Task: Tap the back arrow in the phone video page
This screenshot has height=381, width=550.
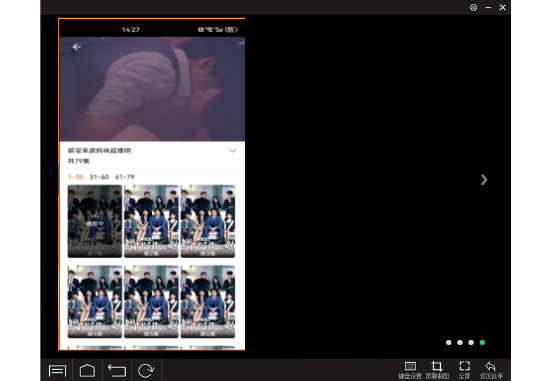Action: coord(76,47)
